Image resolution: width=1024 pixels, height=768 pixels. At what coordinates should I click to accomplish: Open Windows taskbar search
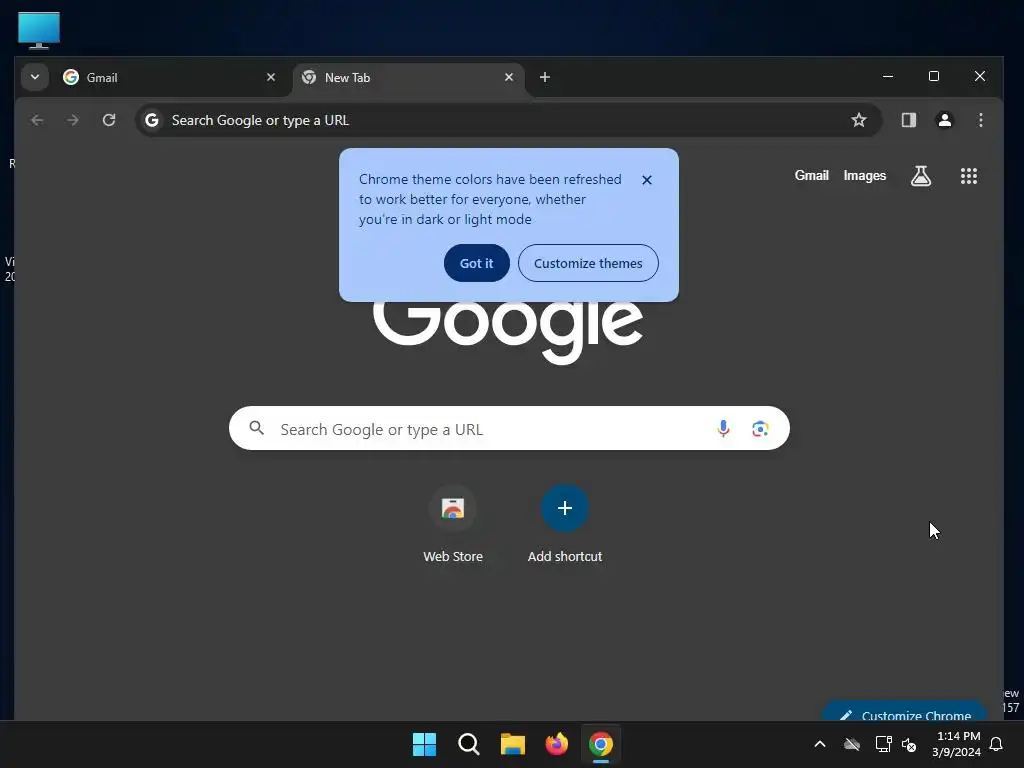point(468,744)
